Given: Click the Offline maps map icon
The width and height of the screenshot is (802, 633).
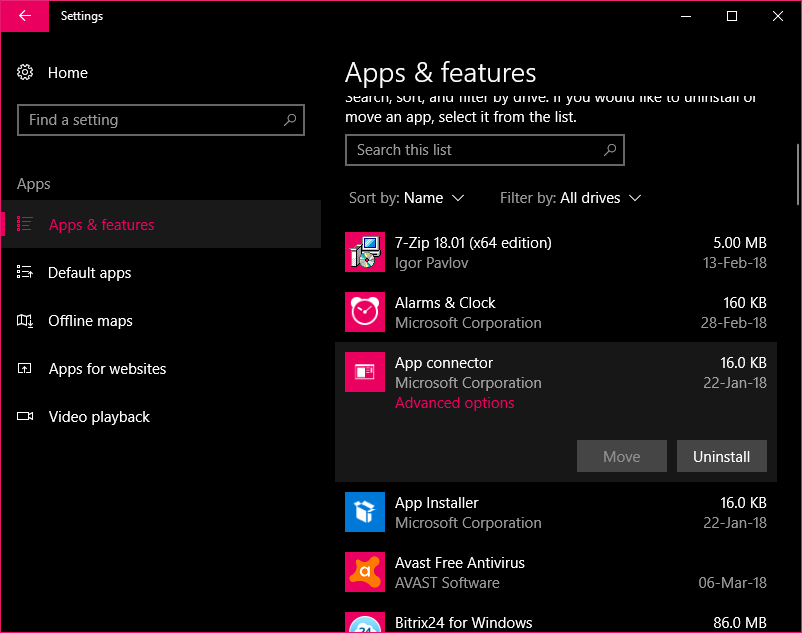Looking at the screenshot, I should [25, 321].
